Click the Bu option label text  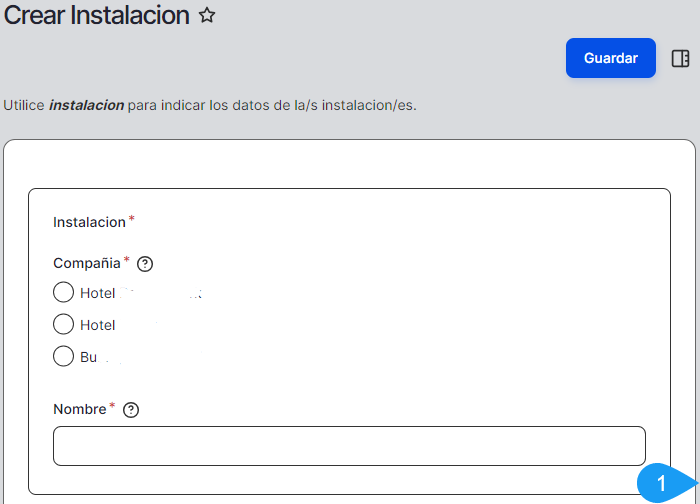tap(88, 357)
